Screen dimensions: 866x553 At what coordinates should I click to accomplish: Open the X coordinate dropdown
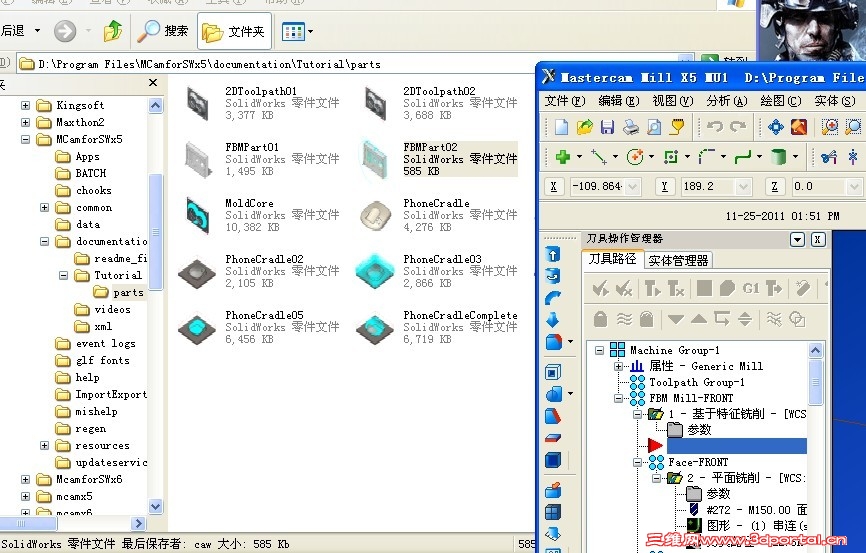coord(633,187)
